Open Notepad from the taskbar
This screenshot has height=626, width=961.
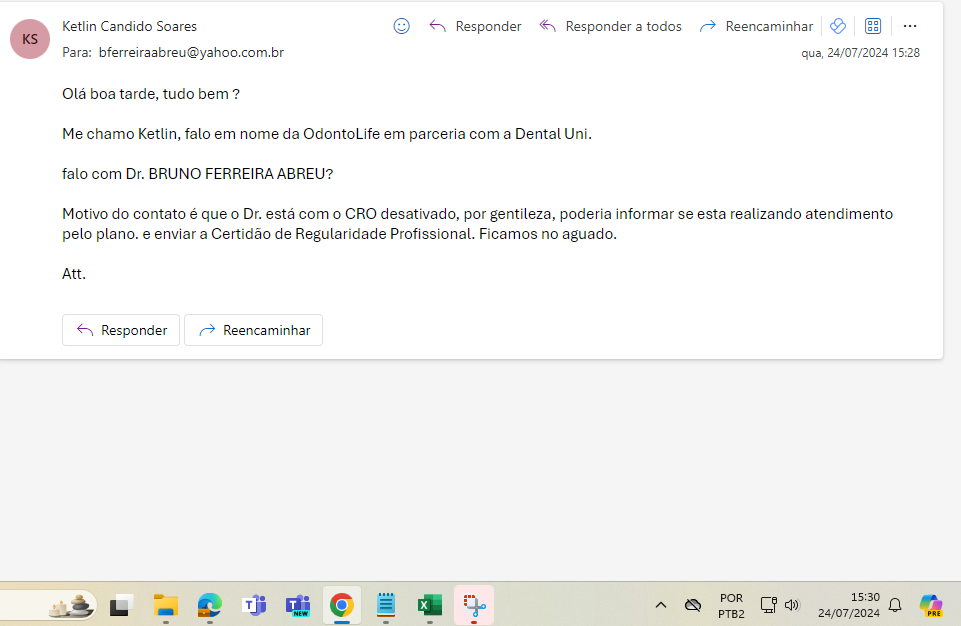tap(386, 606)
